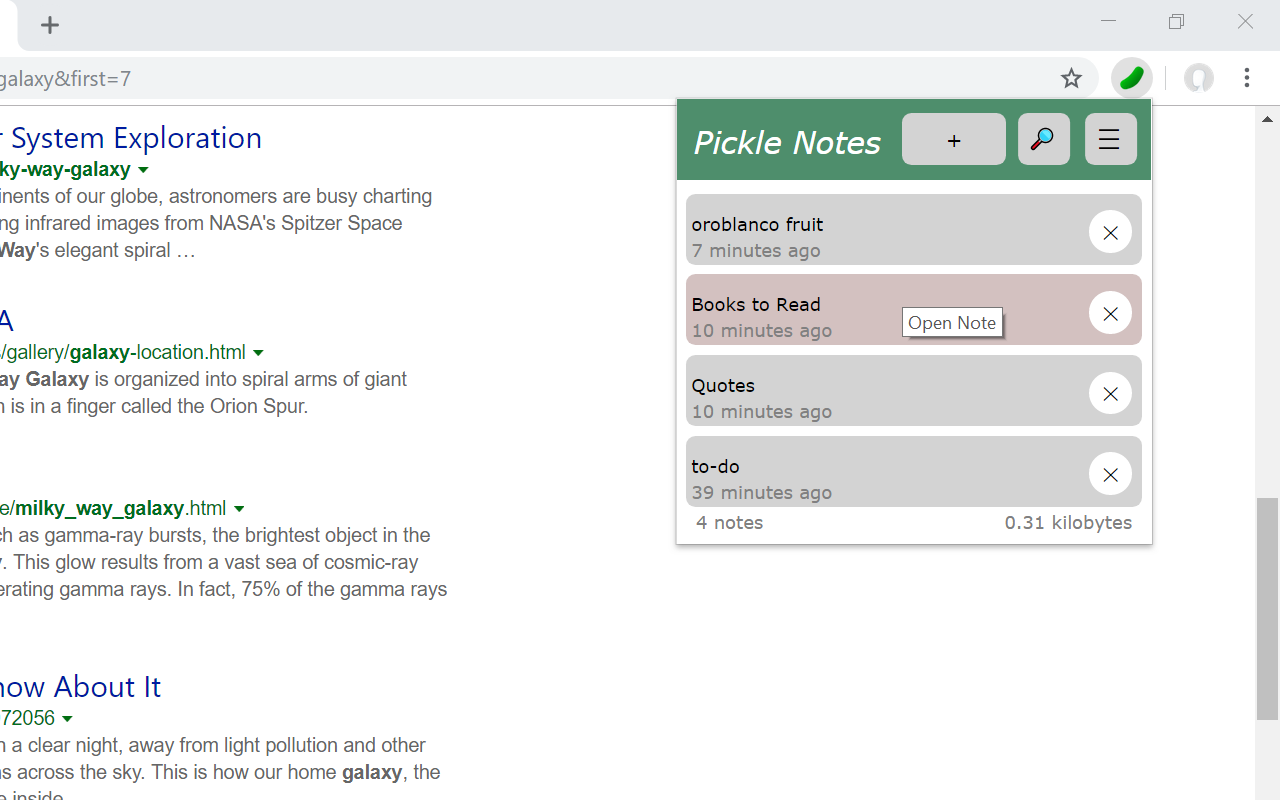Create a new note with the + button
The width and height of the screenshot is (1280, 800).
(953, 139)
